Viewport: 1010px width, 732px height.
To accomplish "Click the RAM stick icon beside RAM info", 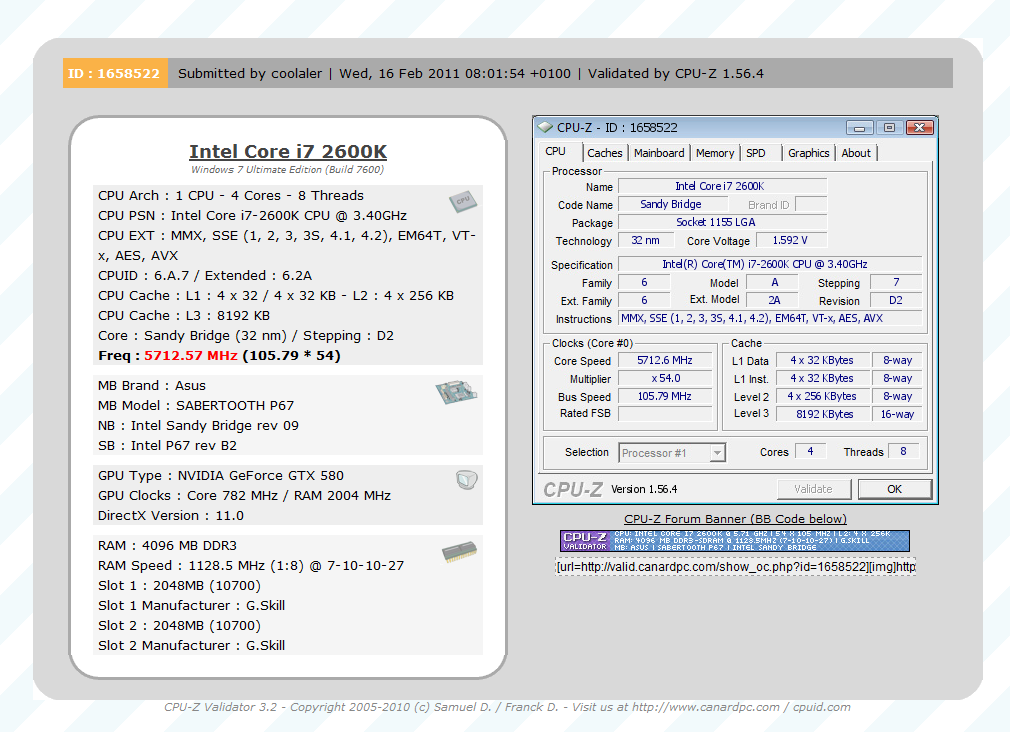I will pyautogui.click(x=459, y=552).
